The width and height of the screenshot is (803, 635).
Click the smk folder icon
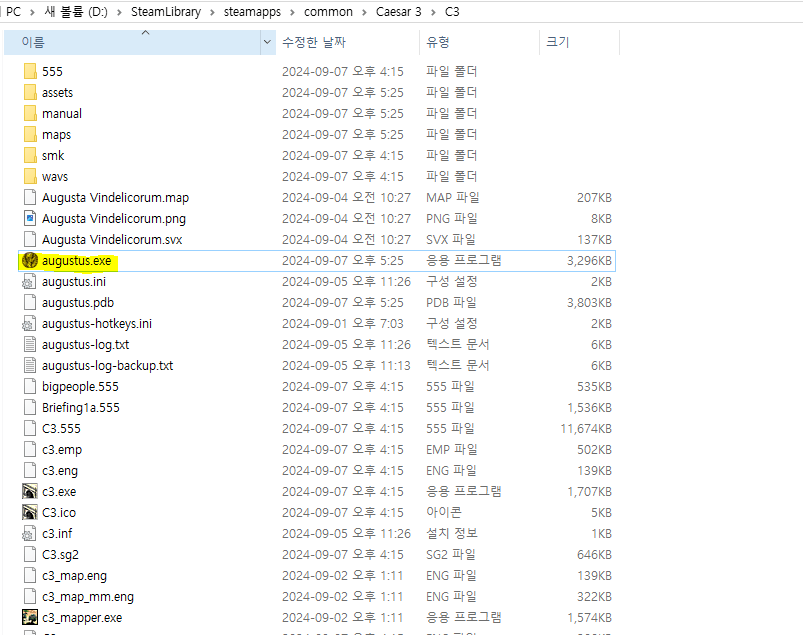pyautogui.click(x=30, y=155)
